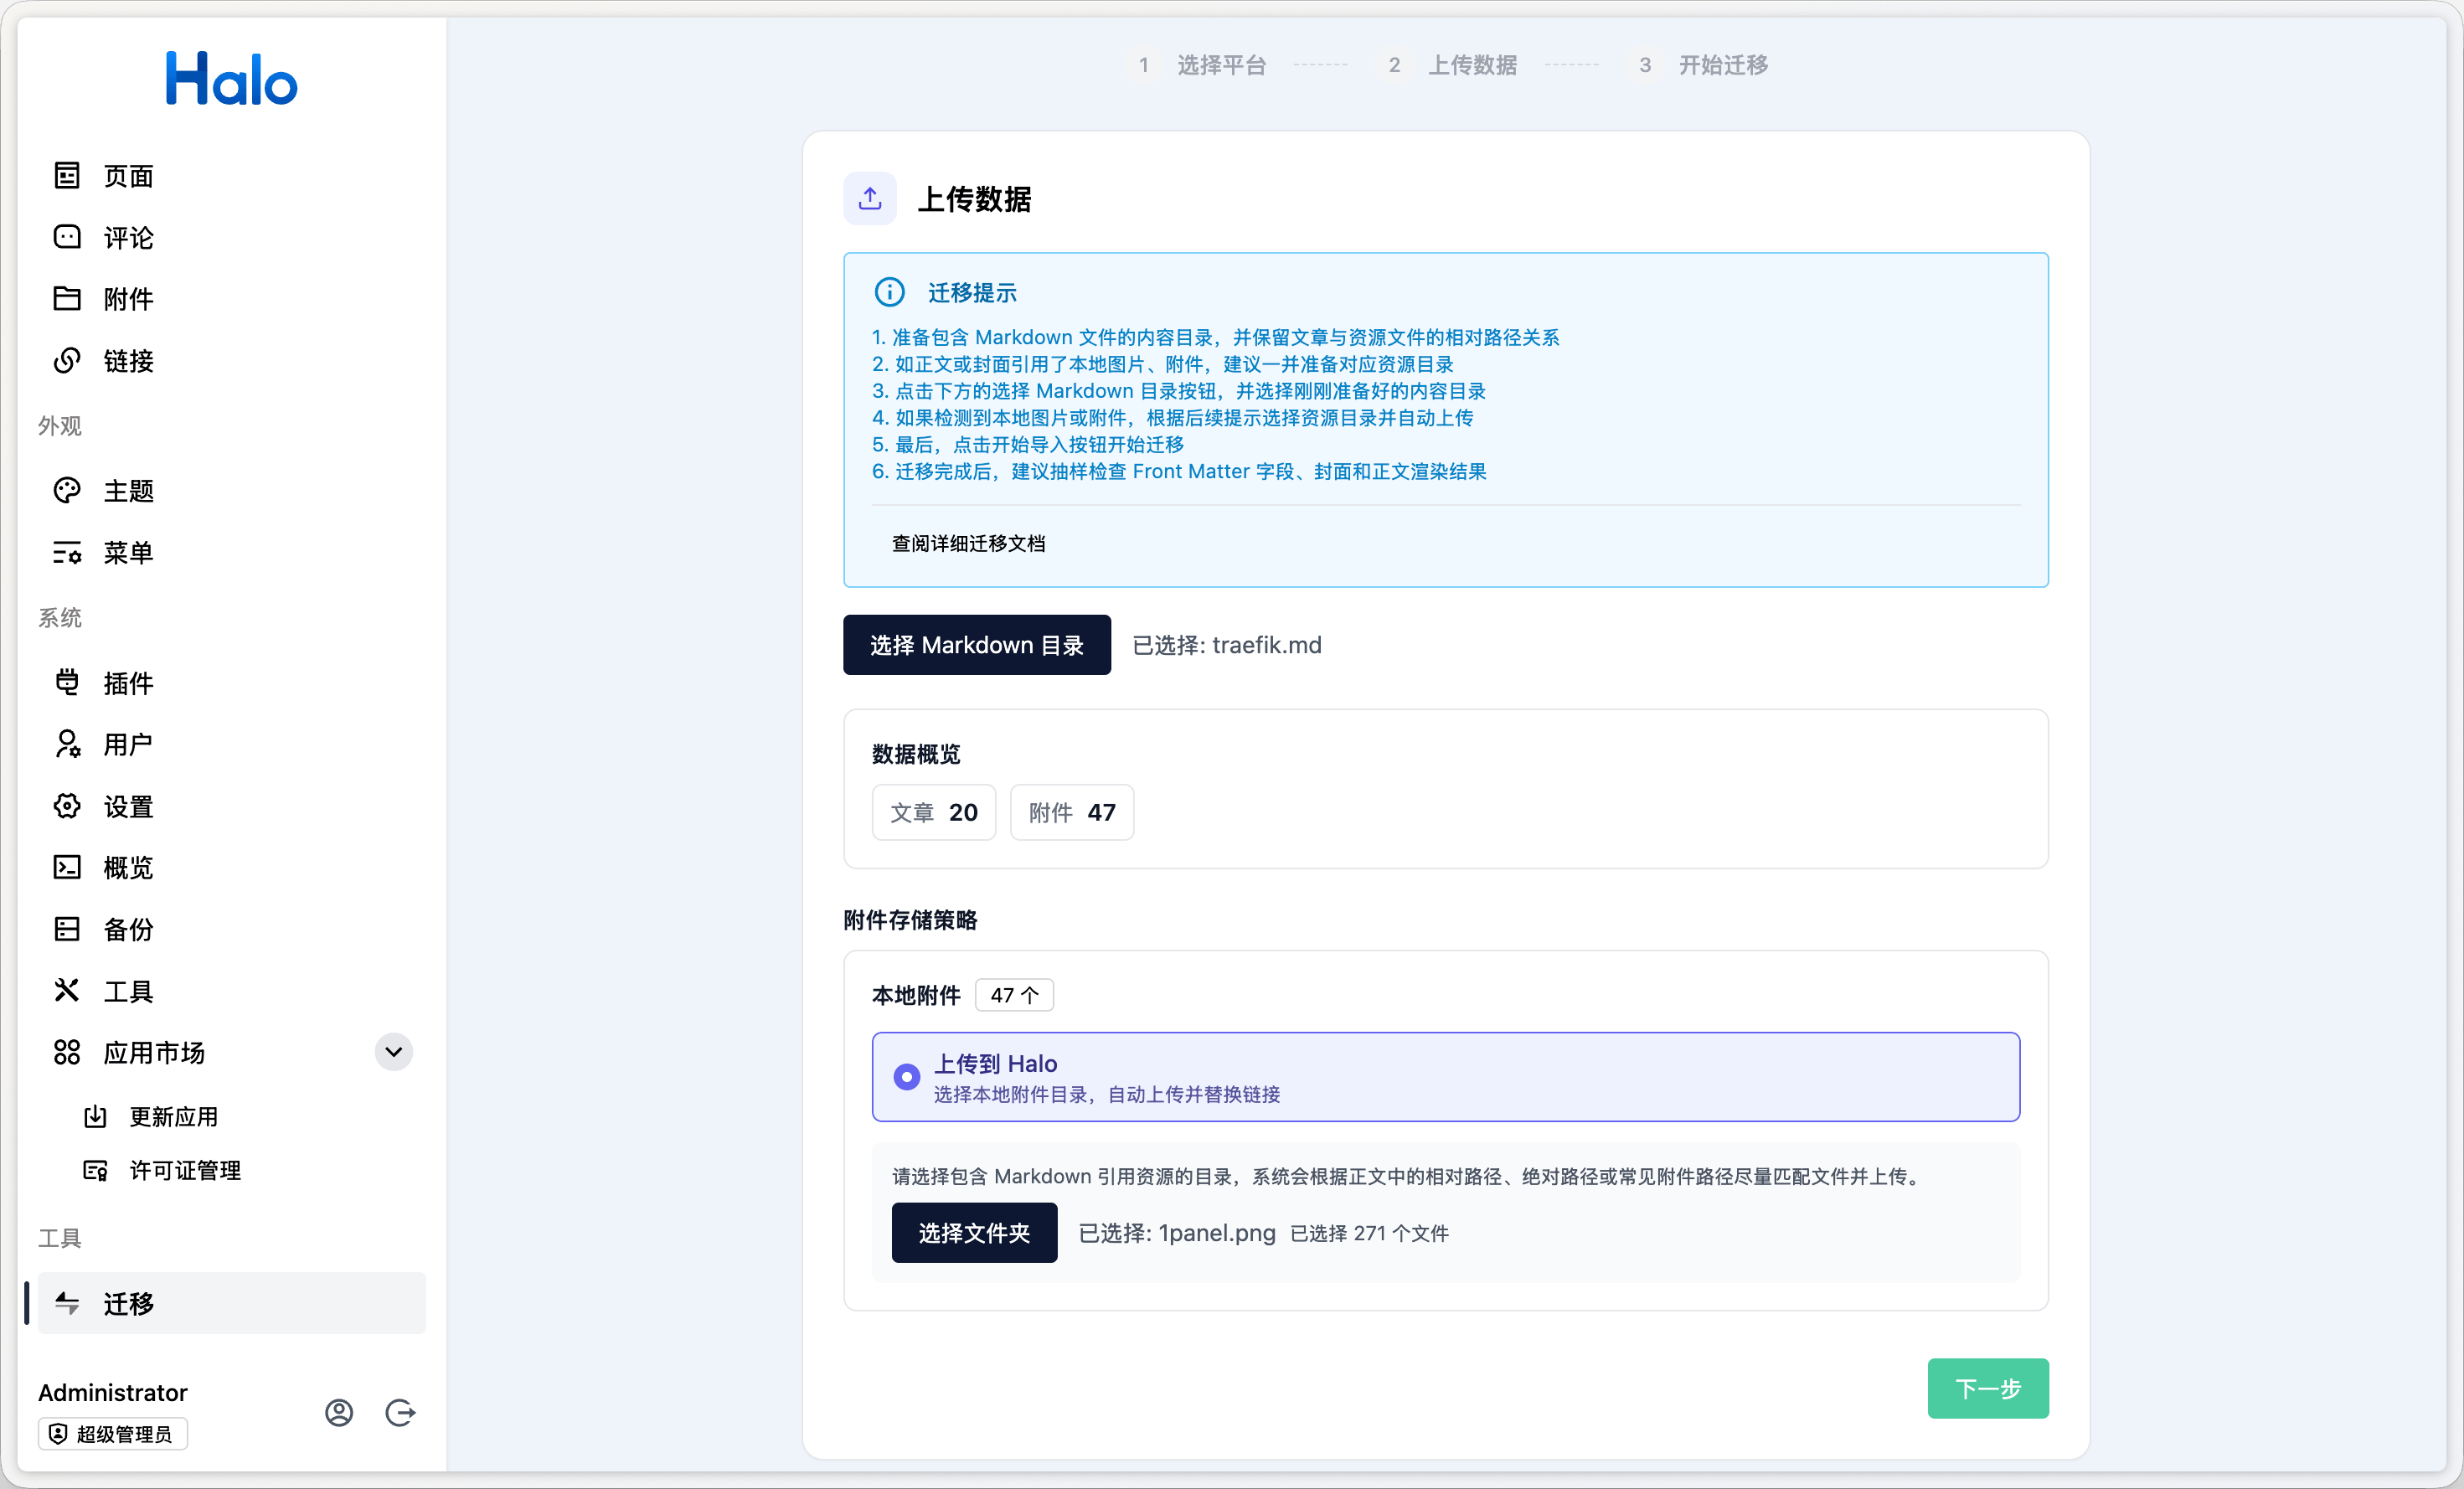Click the 链接 link icon
Screen dimensions: 2464x1489
pos(67,360)
